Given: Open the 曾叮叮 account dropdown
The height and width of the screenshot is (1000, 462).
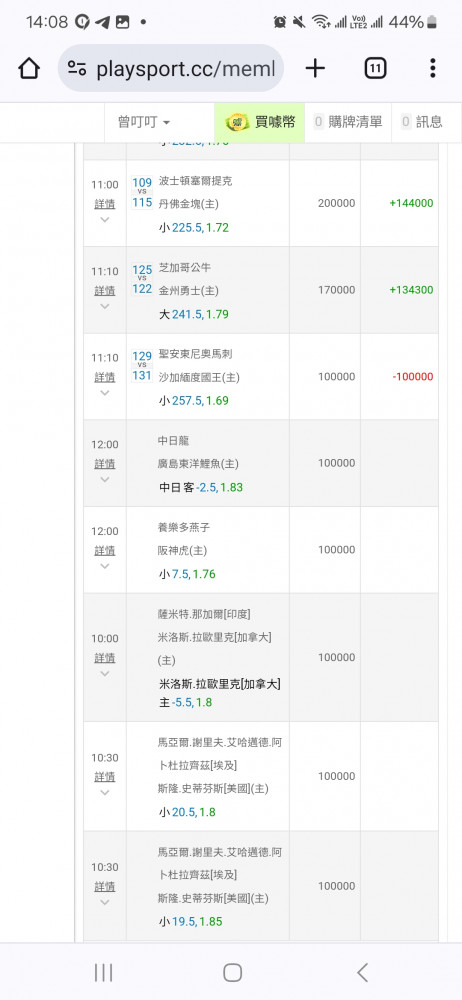Looking at the screenshot, I should coord(144,122).
